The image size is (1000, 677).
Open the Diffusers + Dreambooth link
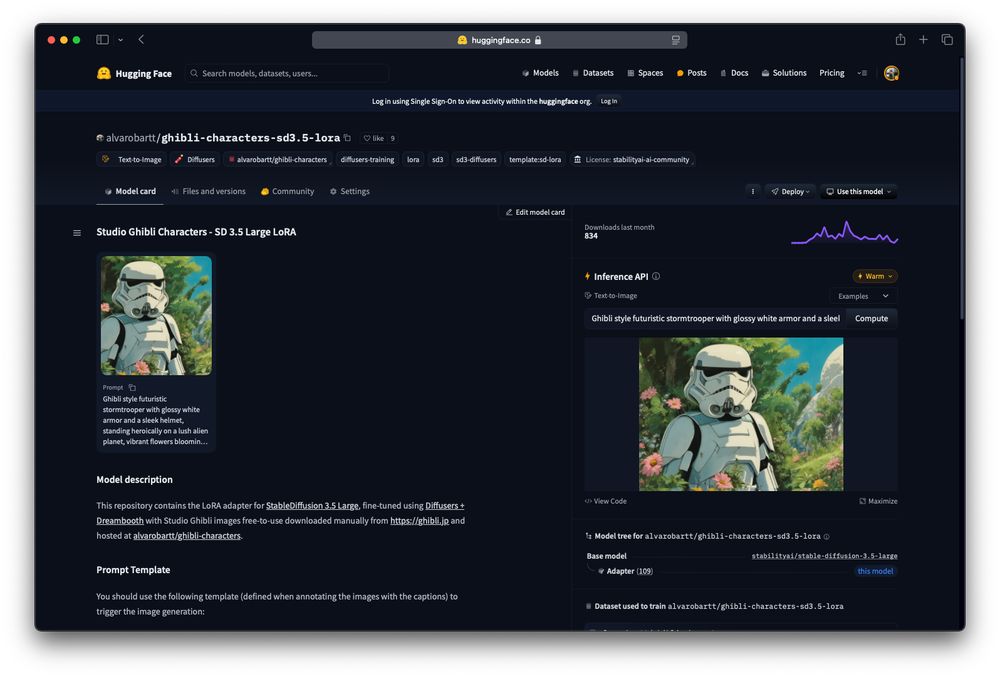(445, 506)
